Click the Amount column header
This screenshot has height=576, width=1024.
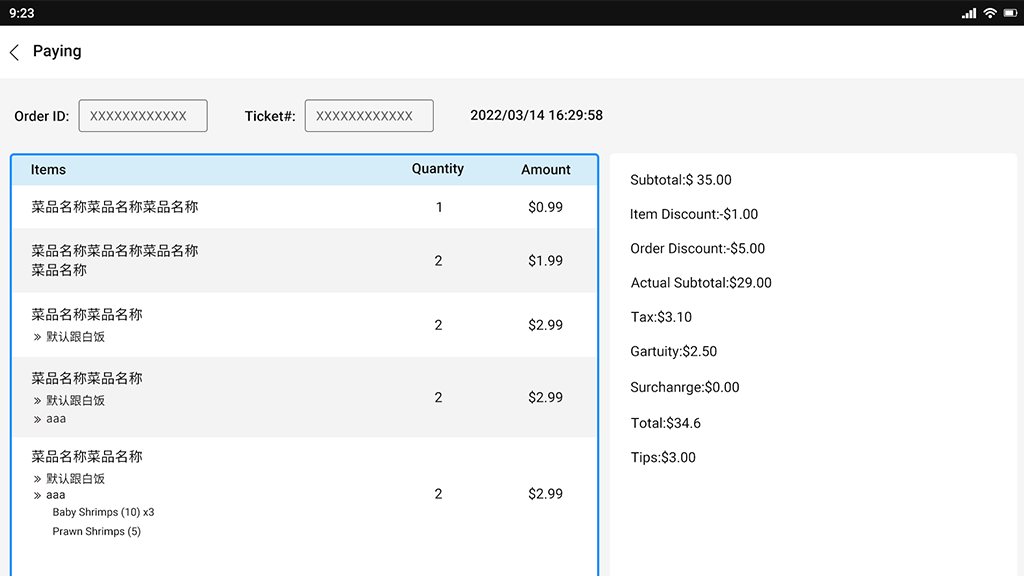coord(546,170)
